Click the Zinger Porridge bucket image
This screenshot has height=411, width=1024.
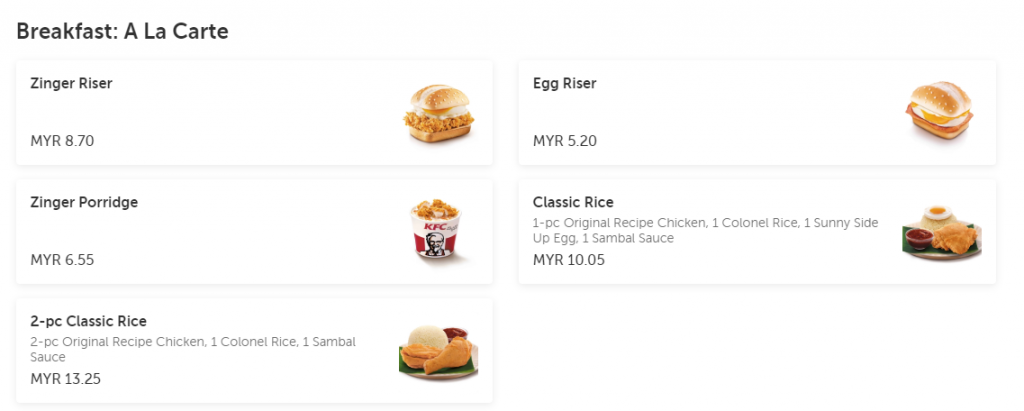(x=438, y=232)
